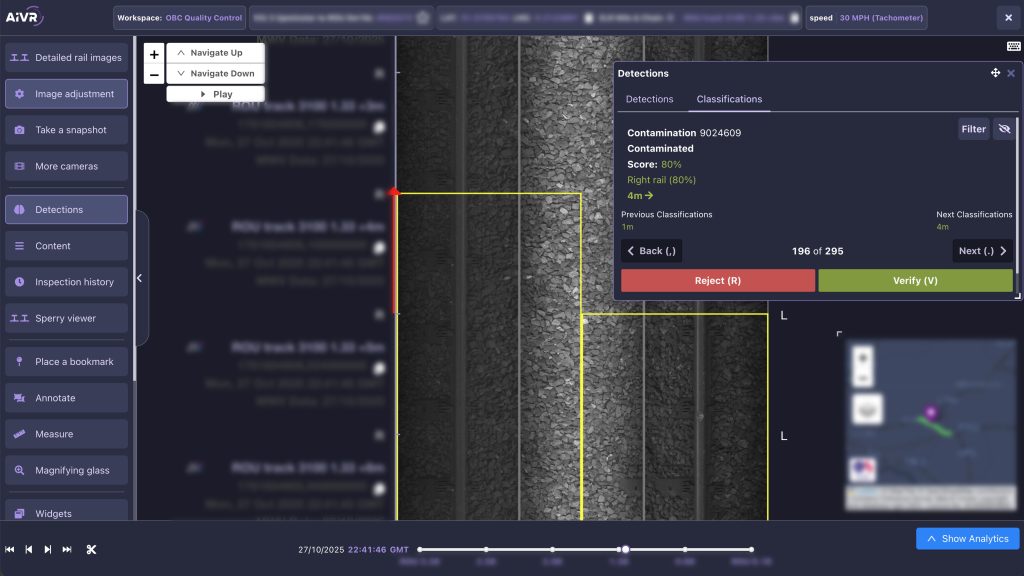Screen dimensions: 1024x576
Task: Place a bookmark on the track
Action: [x=66, y=362]
